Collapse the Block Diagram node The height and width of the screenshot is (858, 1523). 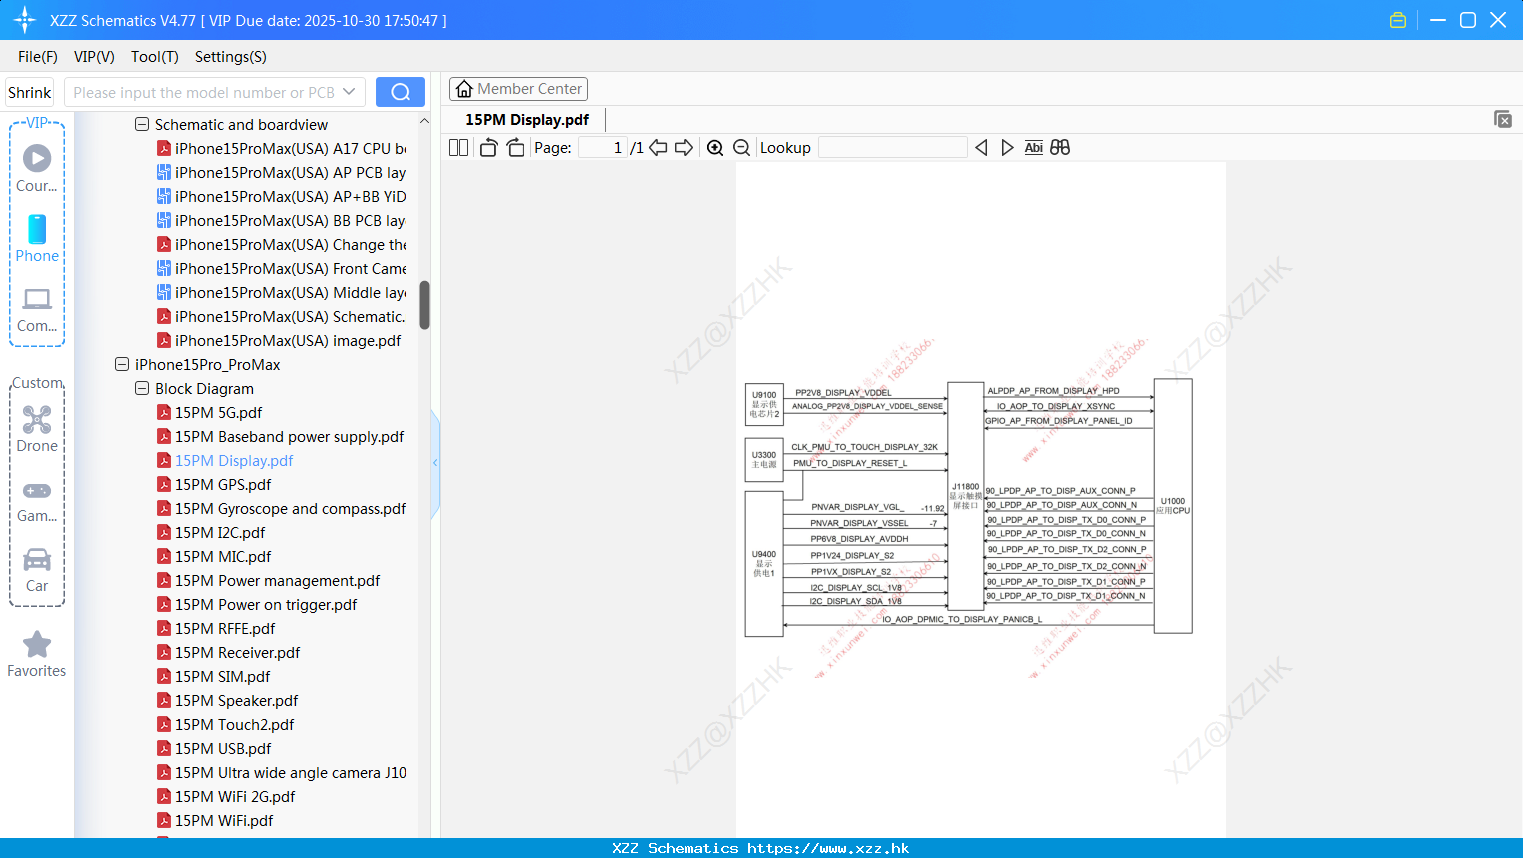click(142, 388)
